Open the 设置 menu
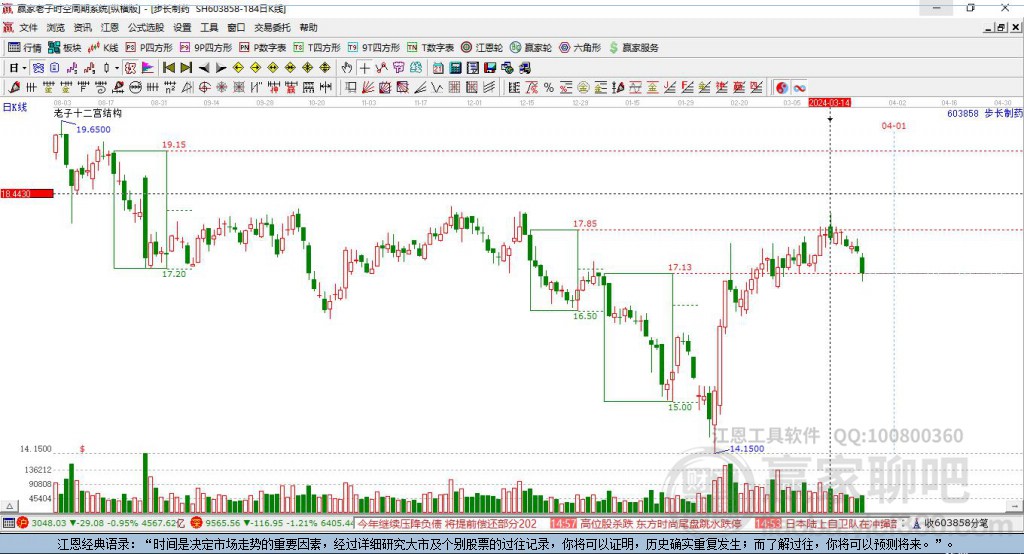1024x554 pixels. pos(182,27)
